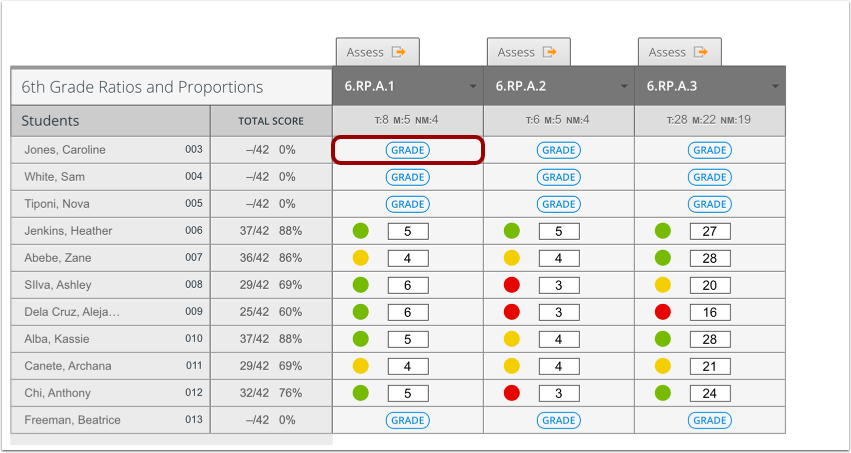Edit Ashley Silva's 6.RP.A.1 score field
Image resolution: width=851 pixels, height=453 pixels.
click(x=408, y=285)
